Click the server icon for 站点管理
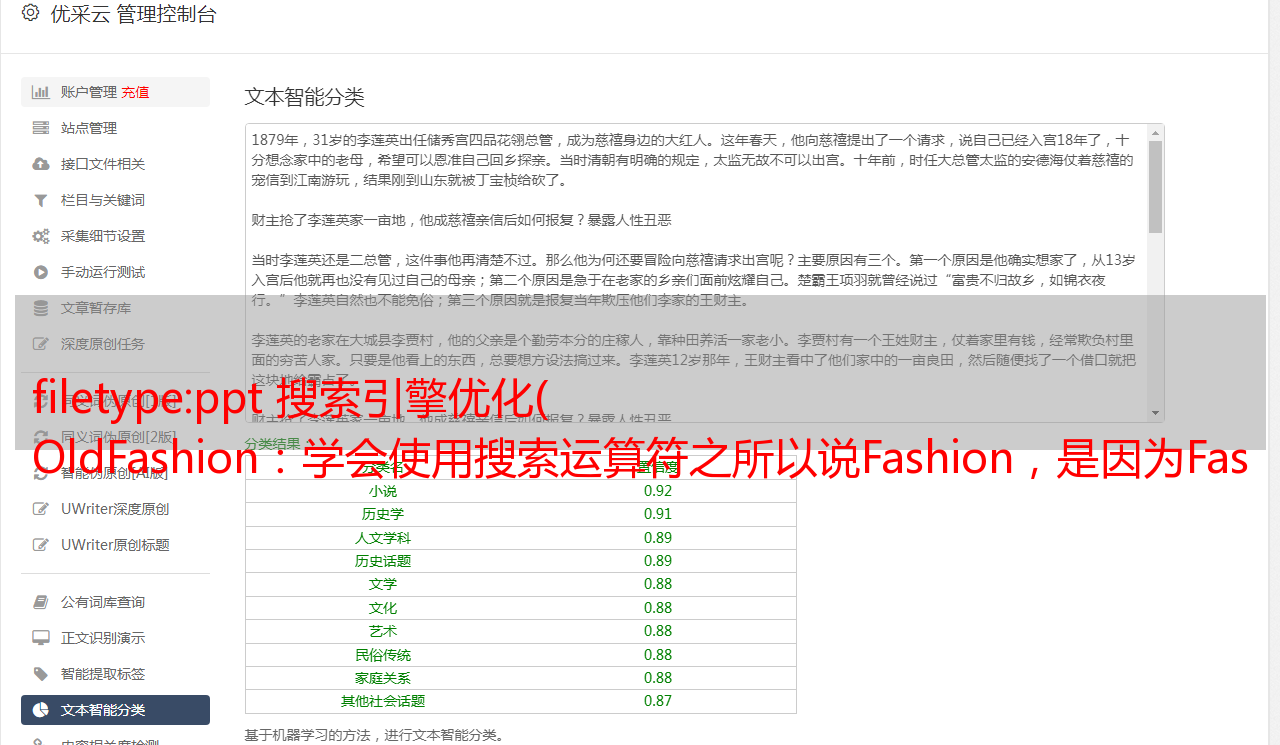Viewport: 1280px width, 745px height. [41, 128]
